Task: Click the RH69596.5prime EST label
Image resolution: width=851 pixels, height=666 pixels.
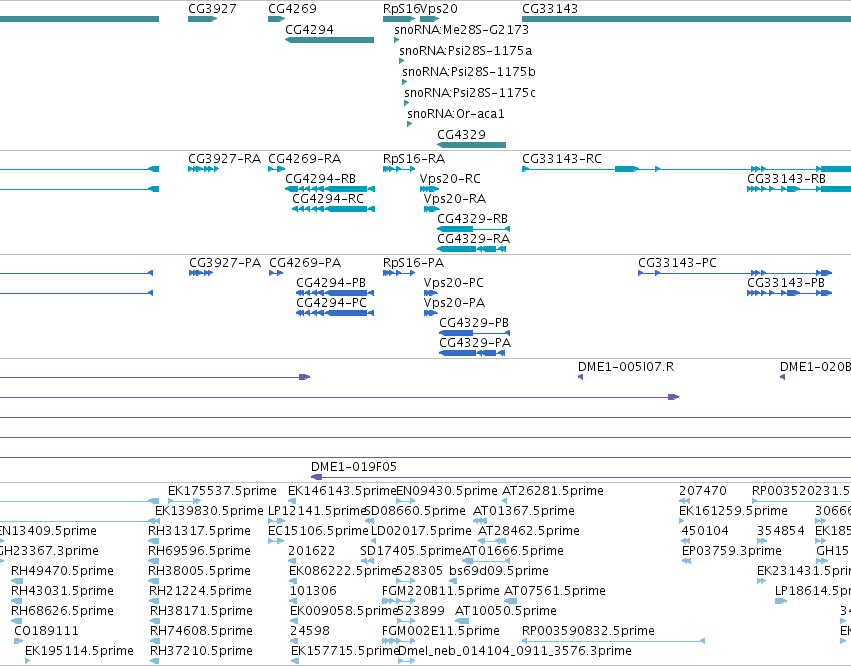Action: pyautogui.click(x=199, y=551)
